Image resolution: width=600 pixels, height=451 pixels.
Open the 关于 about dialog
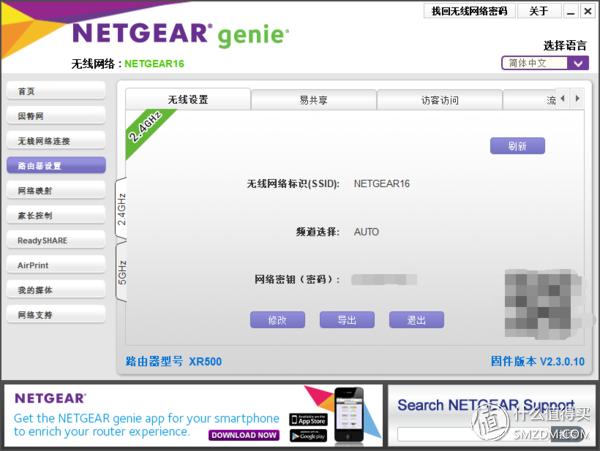(539, 11)
